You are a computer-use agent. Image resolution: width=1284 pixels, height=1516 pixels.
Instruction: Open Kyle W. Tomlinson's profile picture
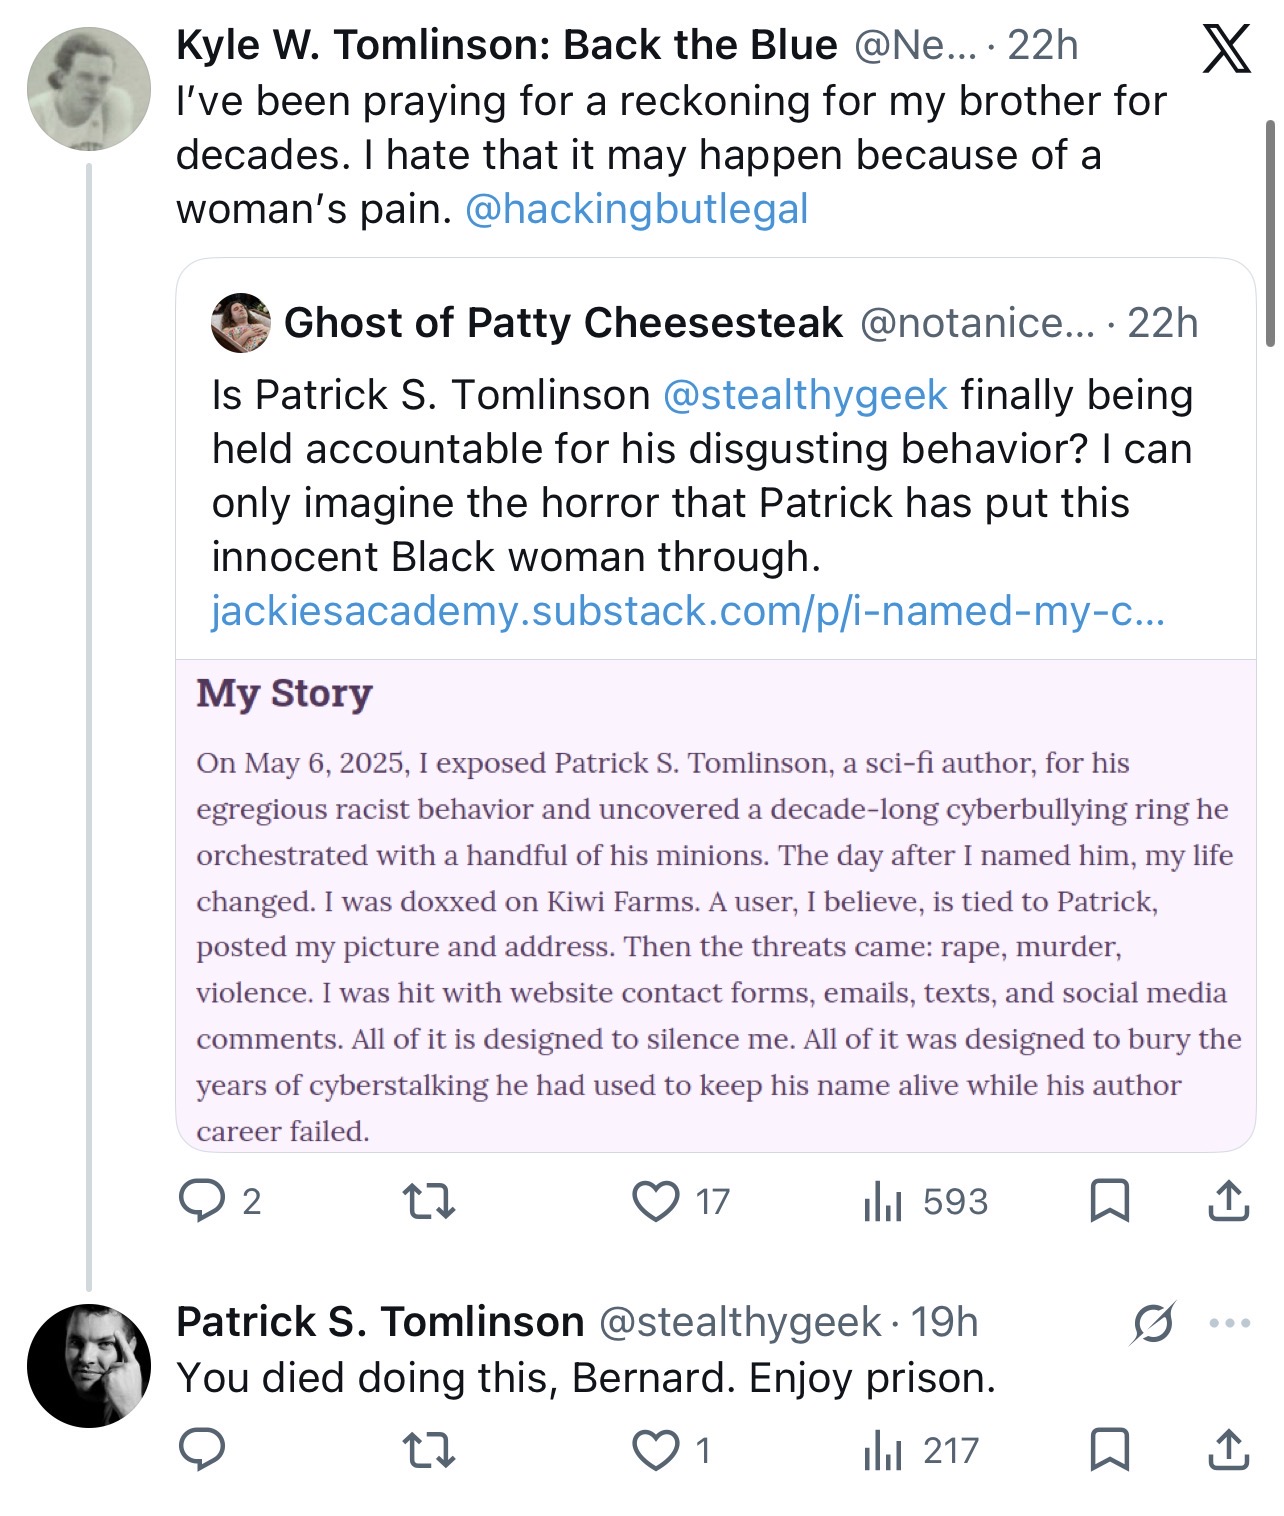click(89, 88)
